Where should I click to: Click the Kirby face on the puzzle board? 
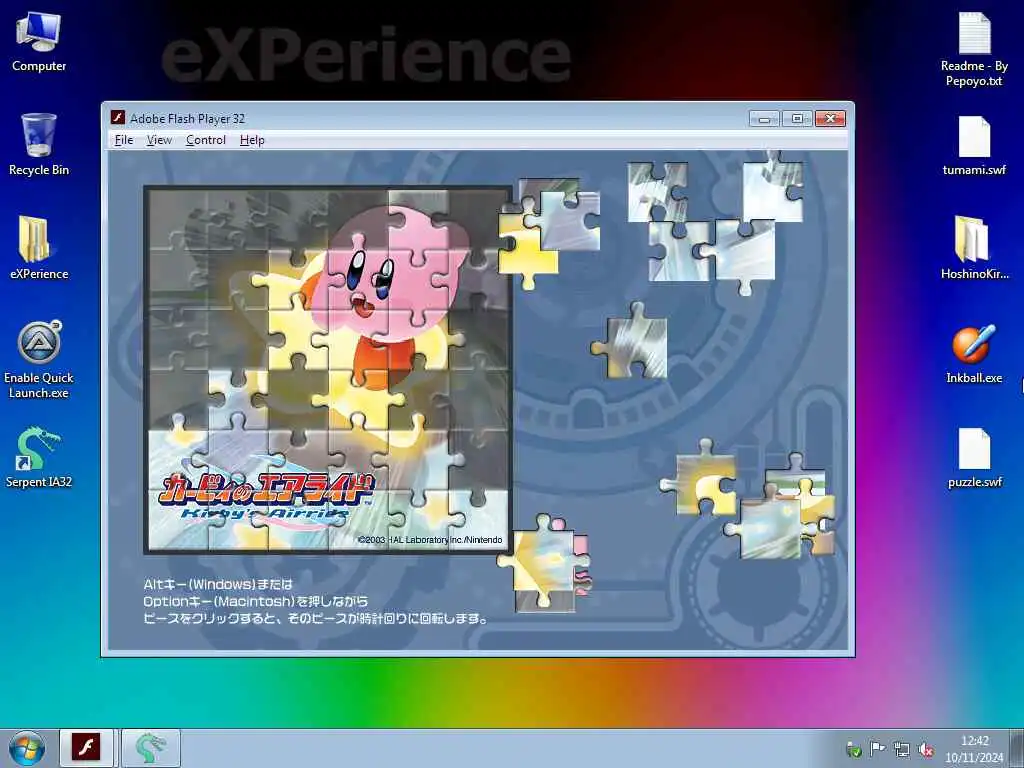(370, 279)
